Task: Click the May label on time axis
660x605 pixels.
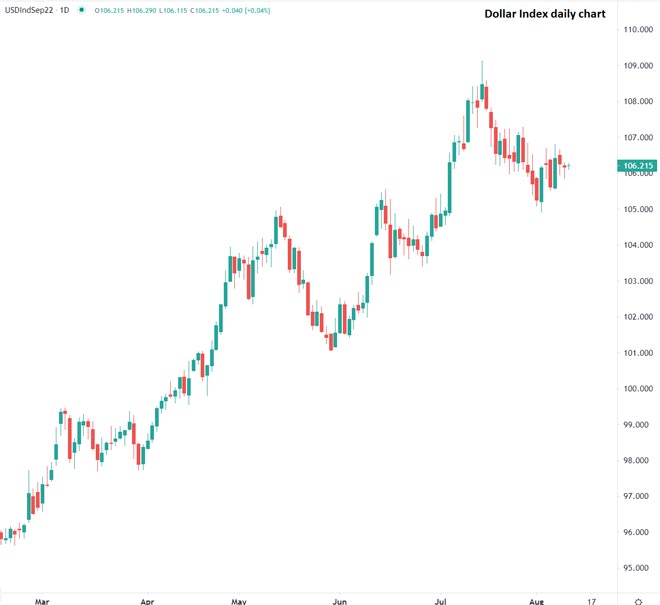Action: (238, 602)
